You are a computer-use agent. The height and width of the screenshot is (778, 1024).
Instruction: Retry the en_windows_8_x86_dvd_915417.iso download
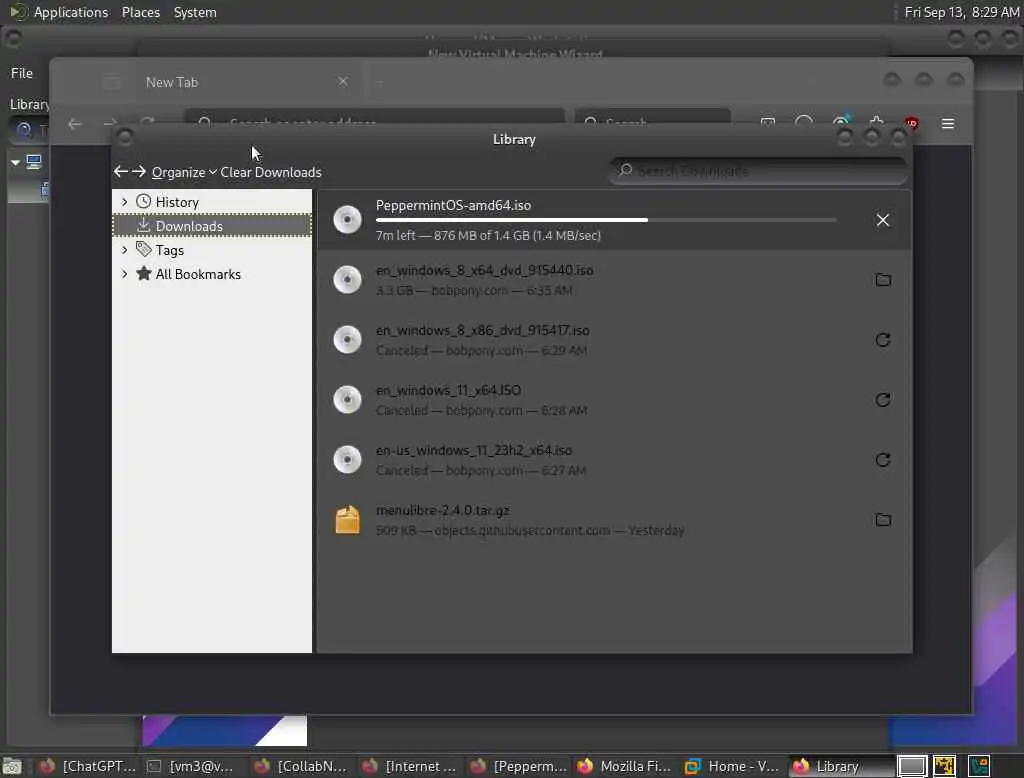point(882,340)
